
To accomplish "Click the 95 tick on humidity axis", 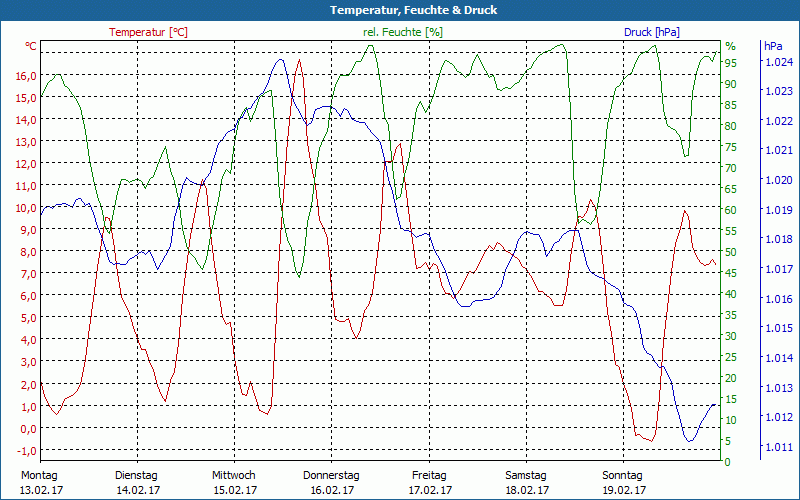I will coord(731,63).
